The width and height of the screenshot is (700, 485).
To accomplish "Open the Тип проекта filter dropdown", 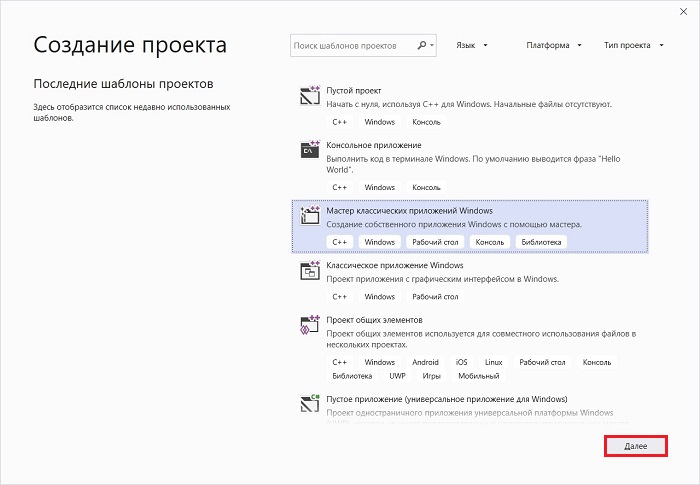I will point(633,45).
